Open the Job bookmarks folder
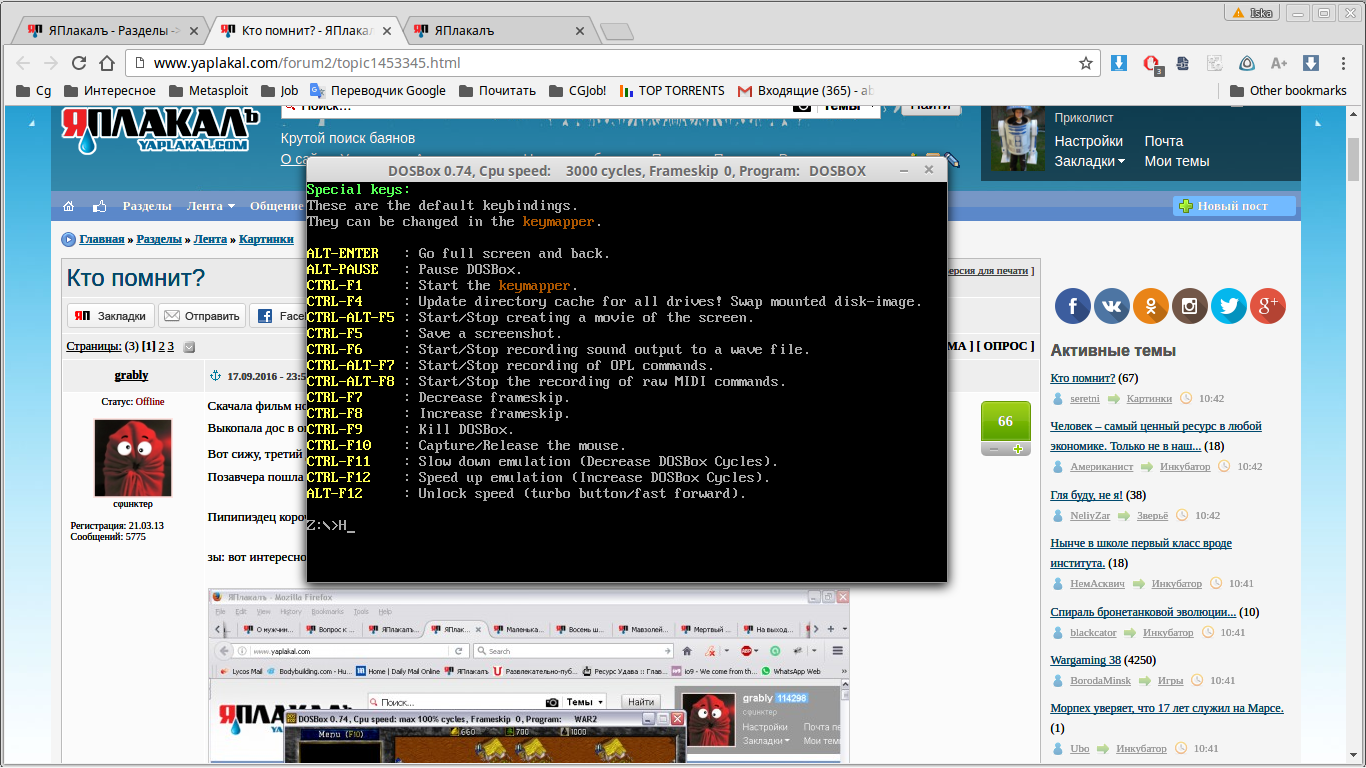 pos(279,91)
